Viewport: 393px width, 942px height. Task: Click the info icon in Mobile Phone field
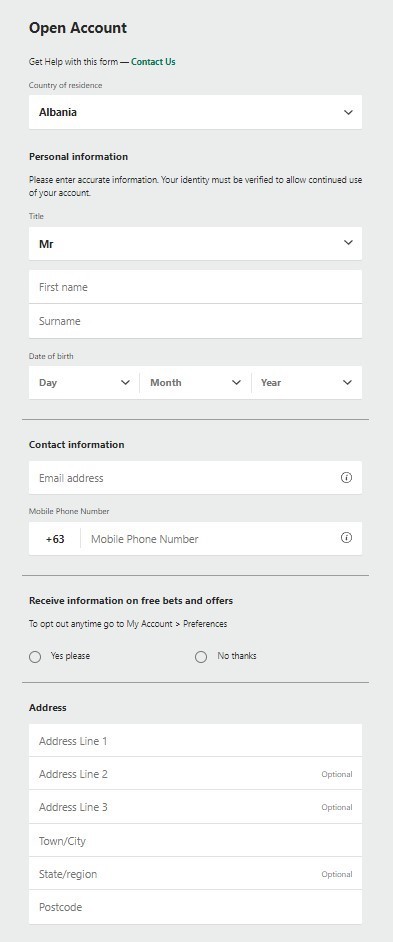pyautogui.click(x=346, y=538)
